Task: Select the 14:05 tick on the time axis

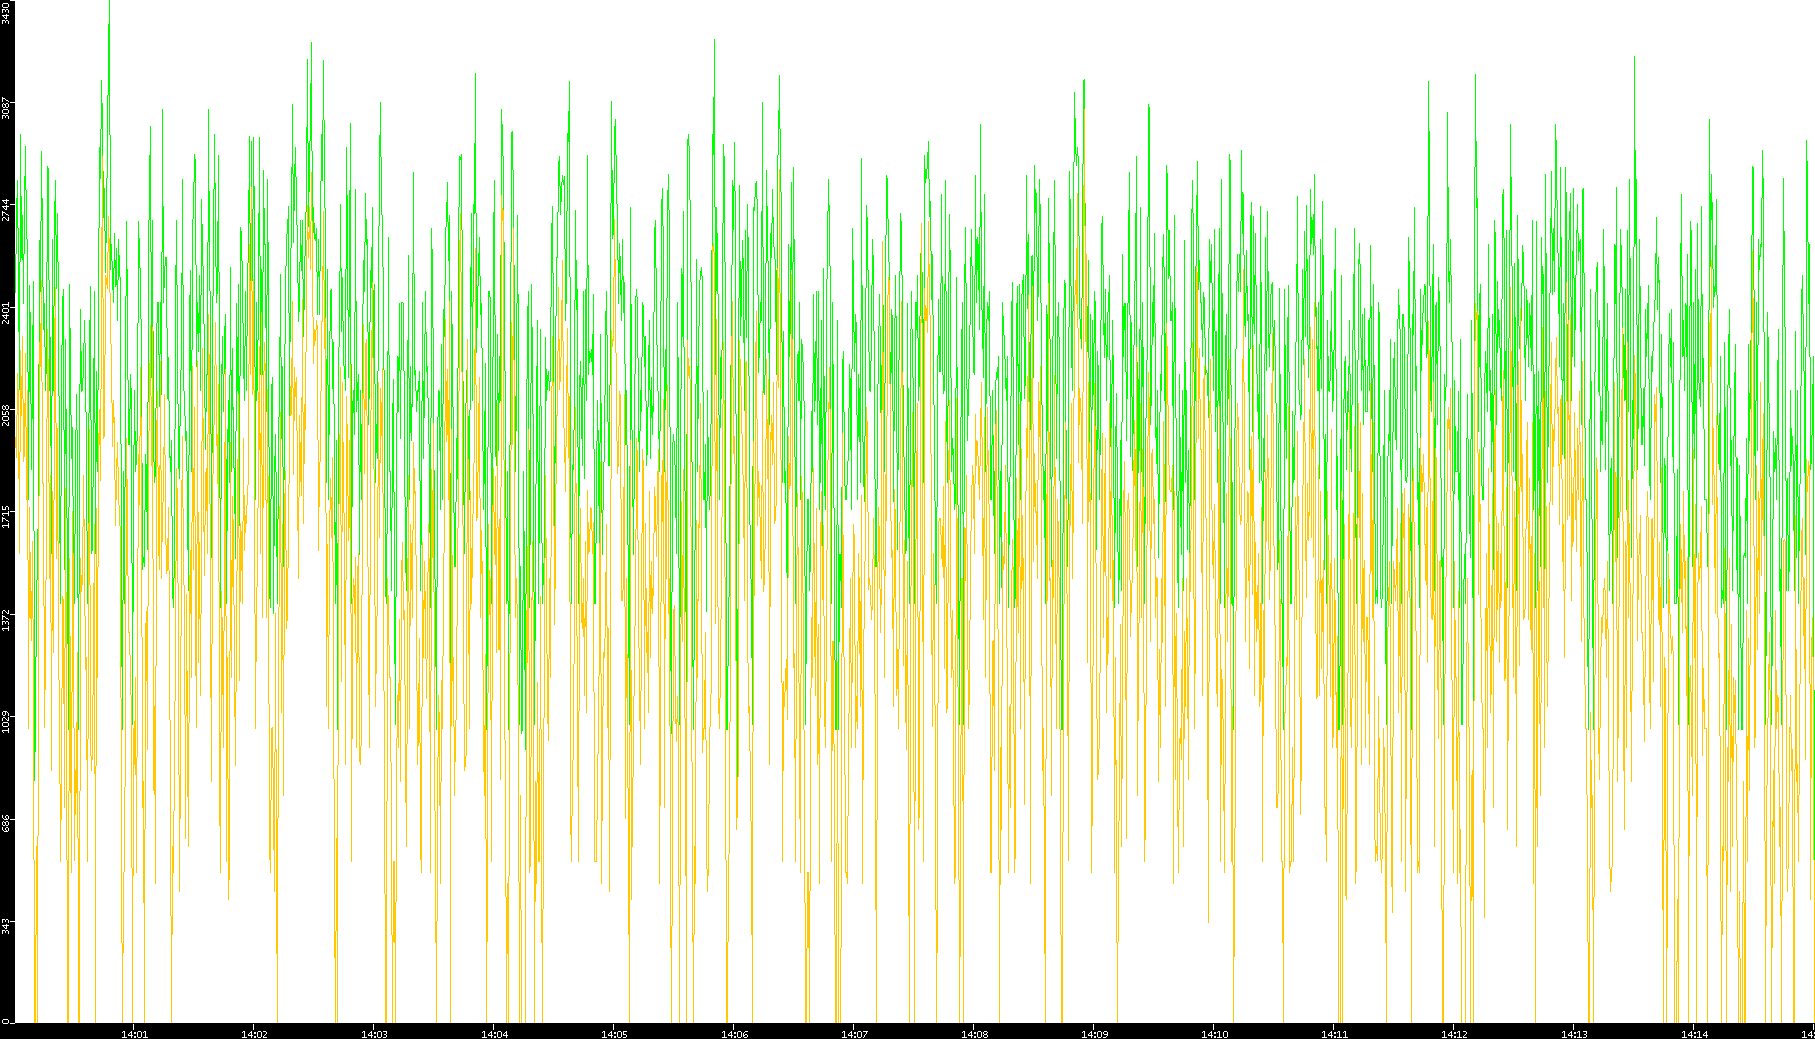Action: (x=614, y=1033)
